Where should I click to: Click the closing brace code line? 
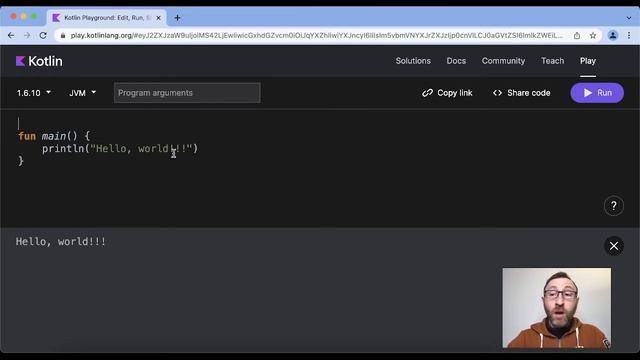pyautogui.click(x=21, y=161)
